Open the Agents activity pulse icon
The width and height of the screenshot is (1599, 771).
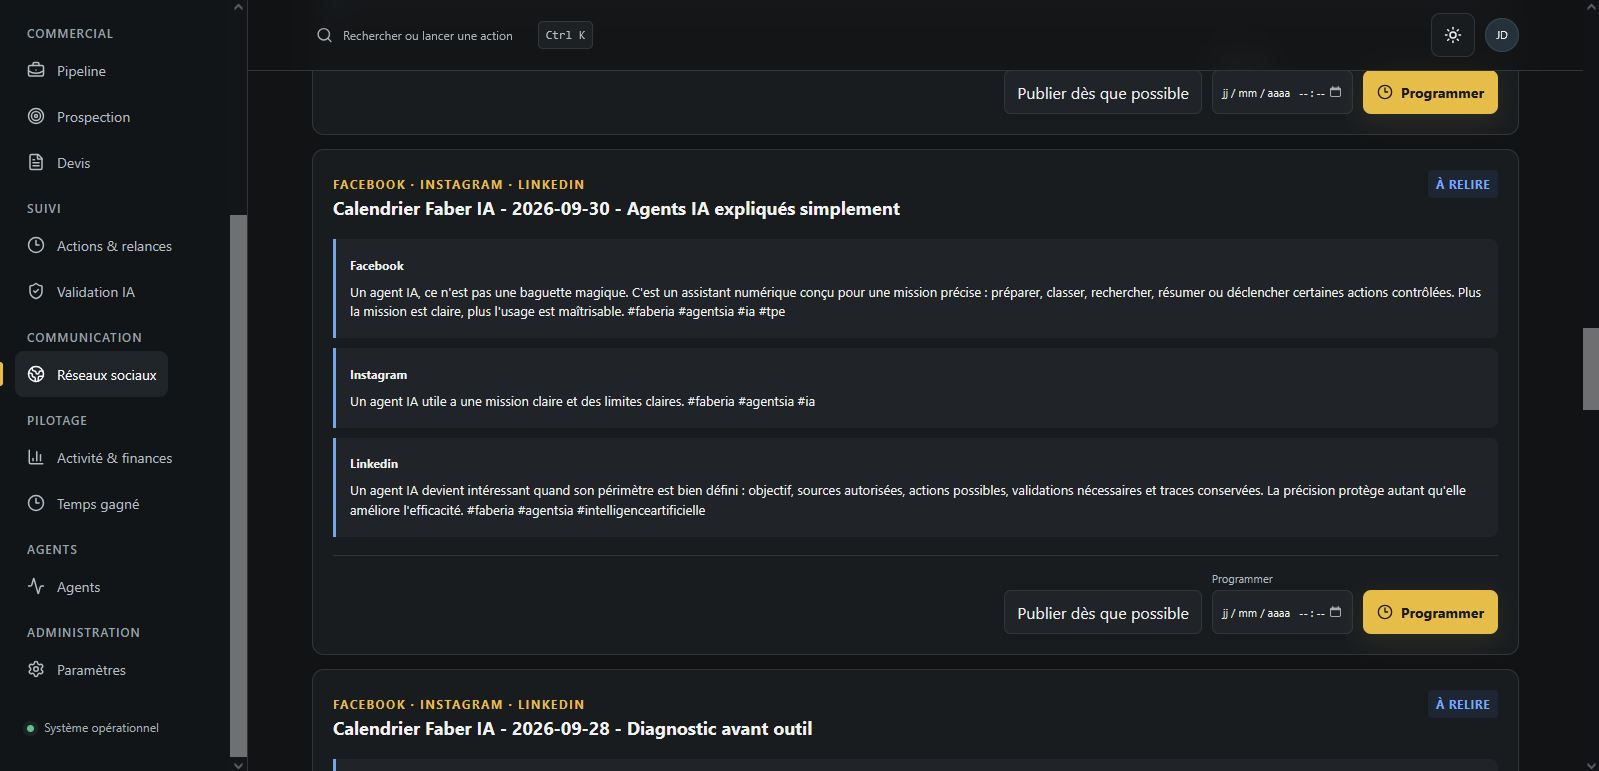click(x=36, y=586)
